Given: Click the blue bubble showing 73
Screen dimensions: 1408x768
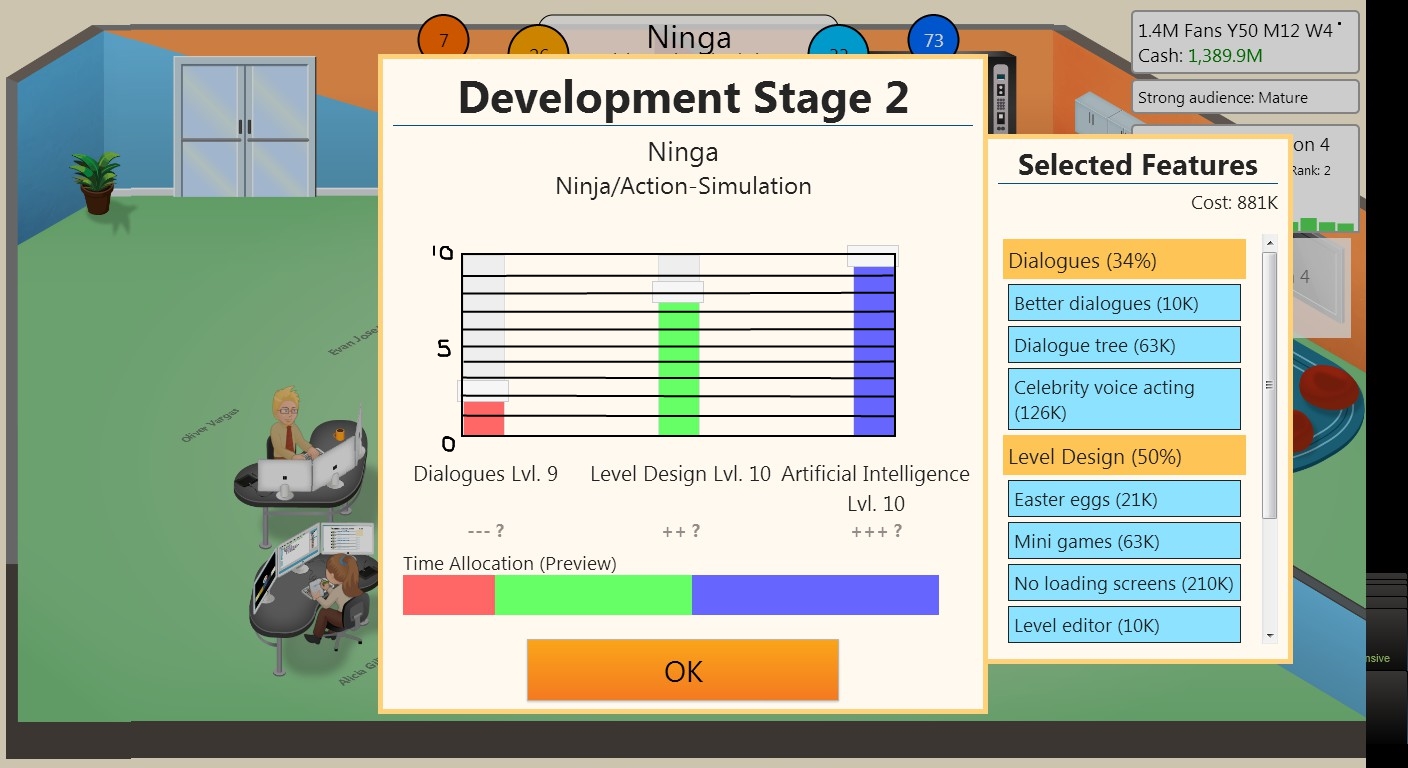Looking at the screenshot, I should (x=933, y=40).
